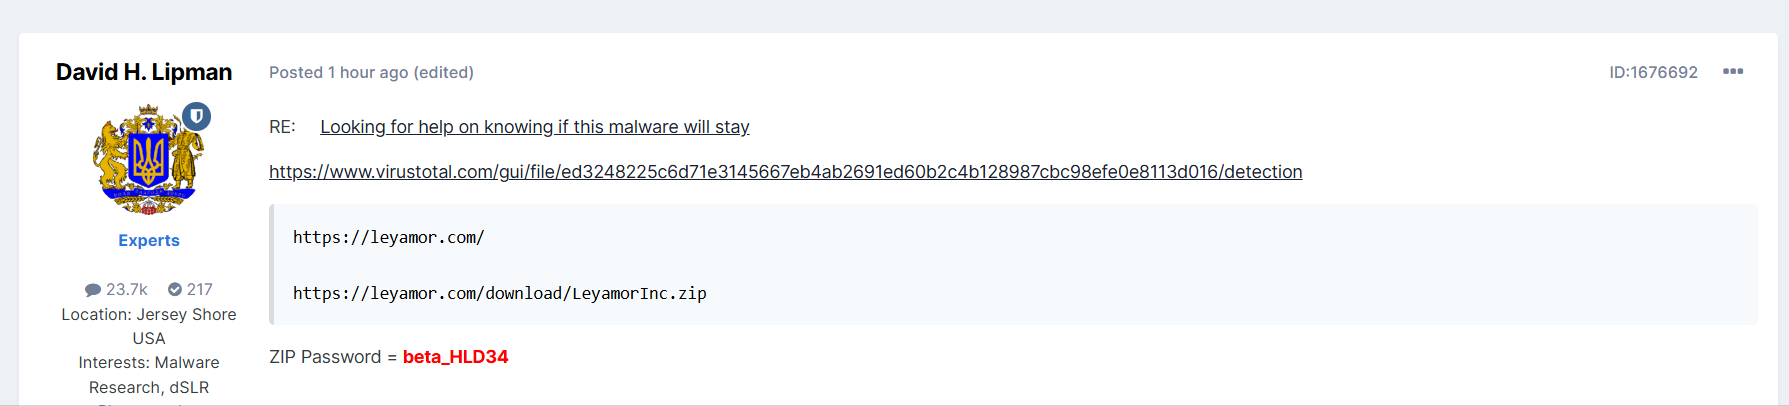The height and width of the screenshot is (406, 1789).
Task: Open the Experts group link
Action: pos(149,240)
